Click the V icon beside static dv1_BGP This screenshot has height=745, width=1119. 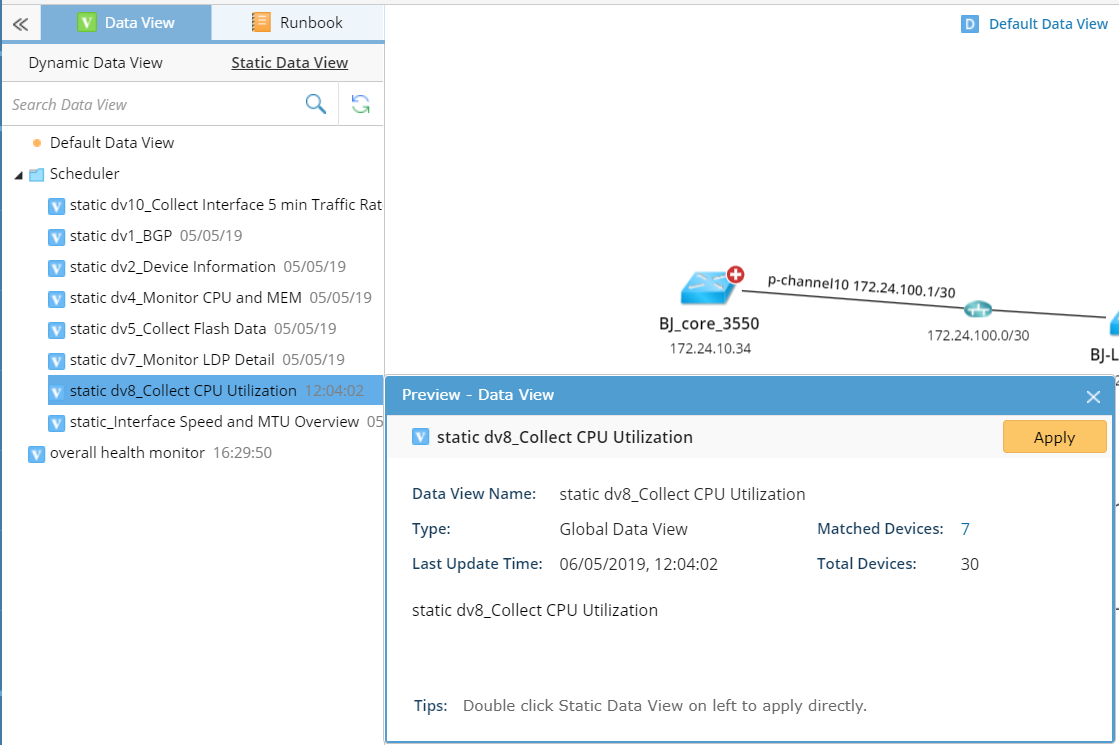56,237
